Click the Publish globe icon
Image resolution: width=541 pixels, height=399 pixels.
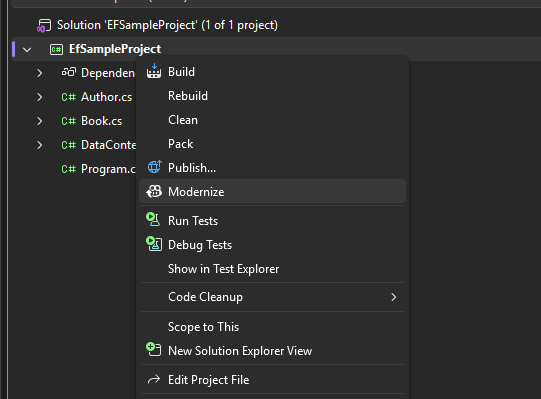[154, 167]
